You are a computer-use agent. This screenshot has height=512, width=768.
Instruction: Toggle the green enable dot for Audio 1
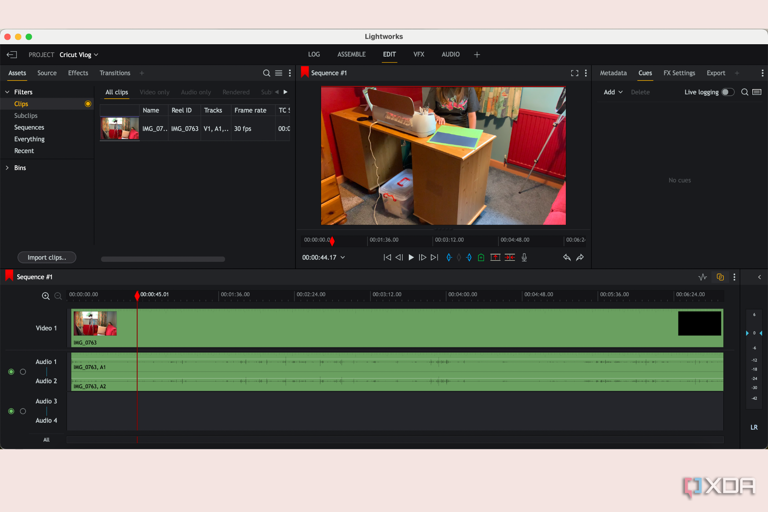tap(11, 372)
